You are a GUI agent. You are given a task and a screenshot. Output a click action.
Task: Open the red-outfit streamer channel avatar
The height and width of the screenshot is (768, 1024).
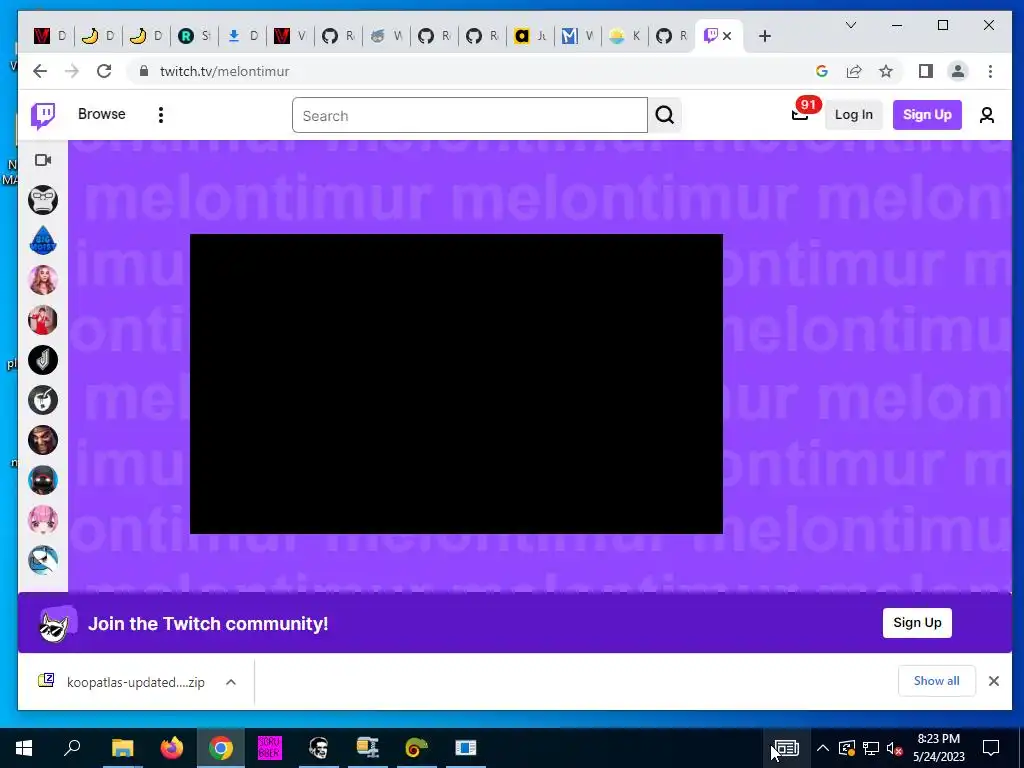coord(43,320)
